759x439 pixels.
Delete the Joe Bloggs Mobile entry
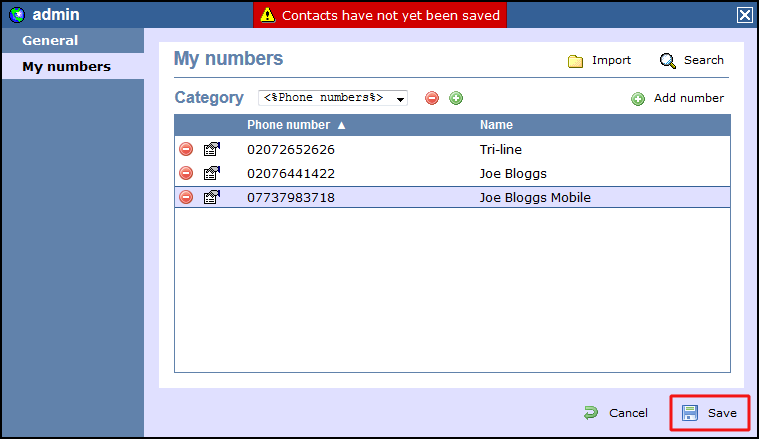click(x=186, y=197)
